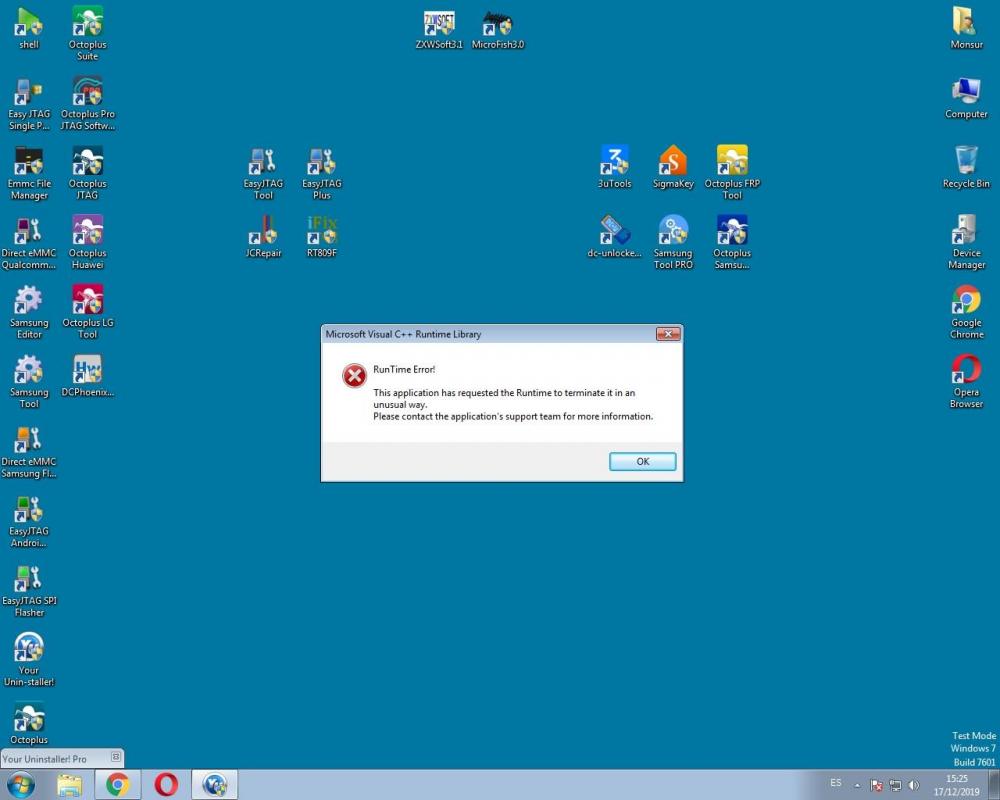Open the EasyJTAG Plus shortcut
1000x800 pixels.
click(x=321, y=163)
